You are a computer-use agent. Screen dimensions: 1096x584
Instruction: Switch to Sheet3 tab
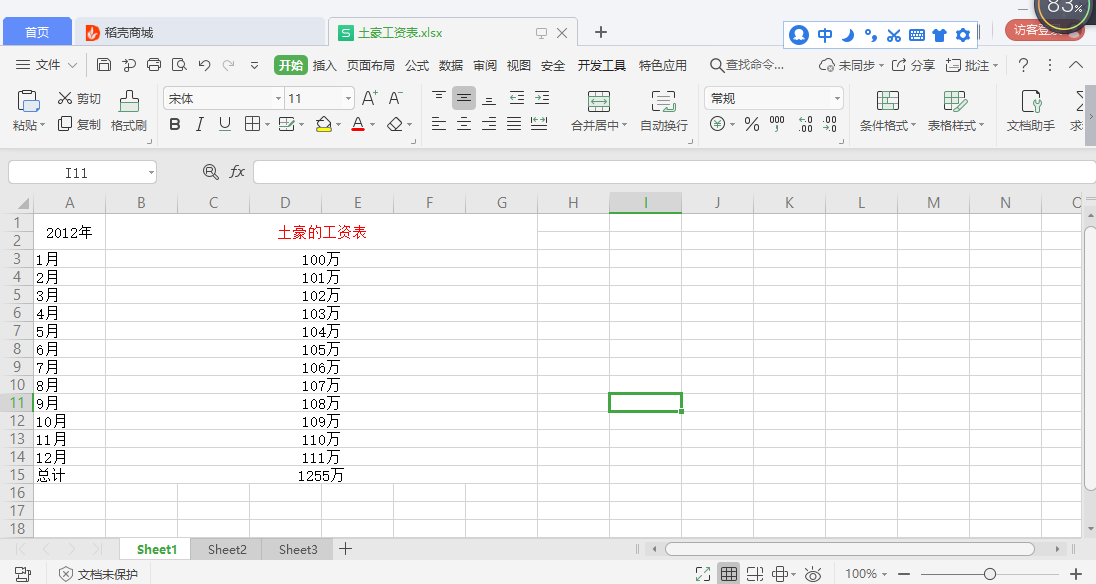coord(298,549)
